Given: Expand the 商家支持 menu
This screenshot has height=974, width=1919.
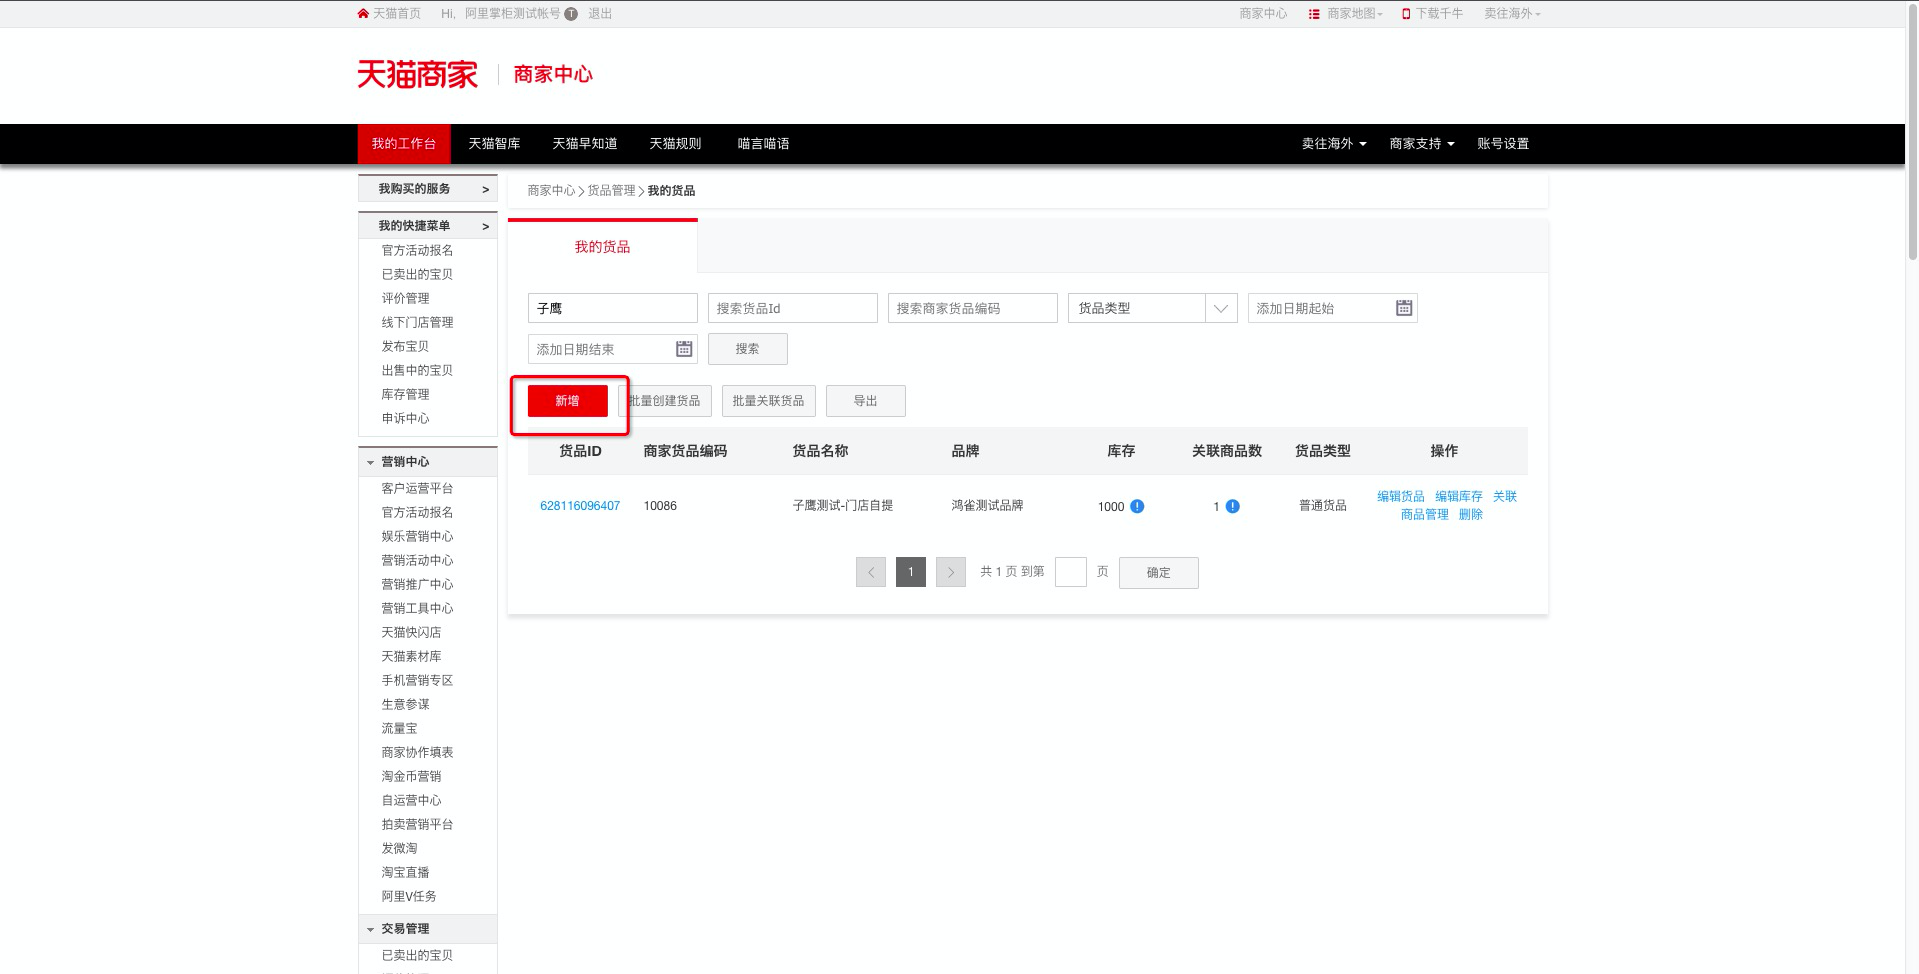Looking at the screenshot, I should [1422, 144].
